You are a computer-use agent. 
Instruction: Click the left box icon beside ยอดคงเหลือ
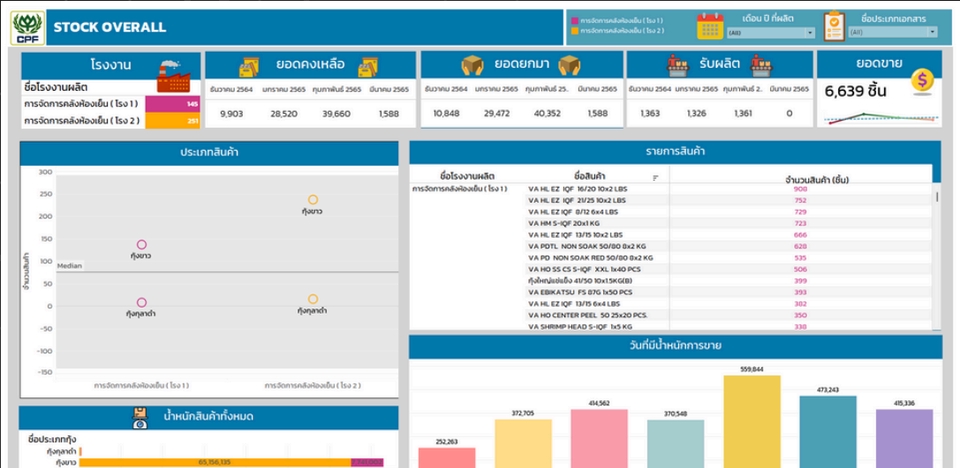click(249, 65)
